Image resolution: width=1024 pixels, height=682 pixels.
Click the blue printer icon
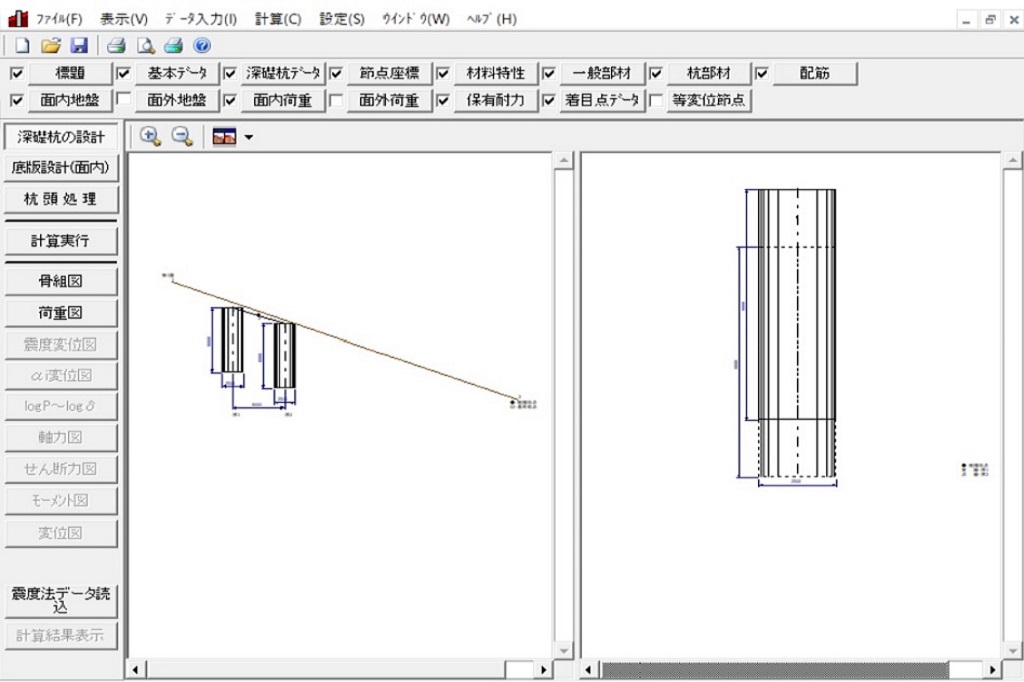(x=174, y=46)
